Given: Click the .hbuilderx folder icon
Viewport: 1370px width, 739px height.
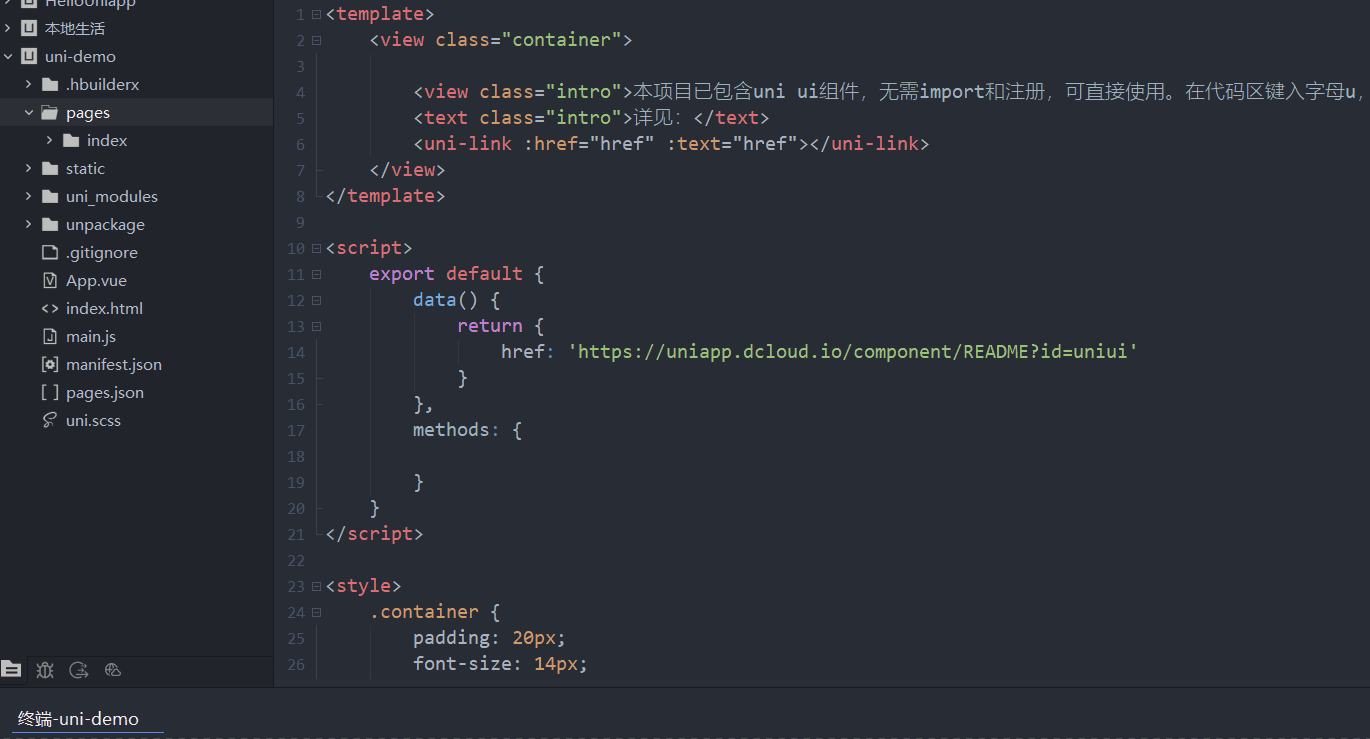Looking at the screenshot, I should click(x=50, y=84).
